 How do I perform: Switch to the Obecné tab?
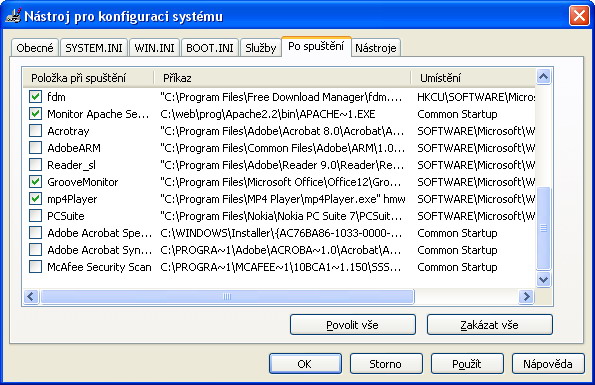pyautogui.click(x=35, y=48)
